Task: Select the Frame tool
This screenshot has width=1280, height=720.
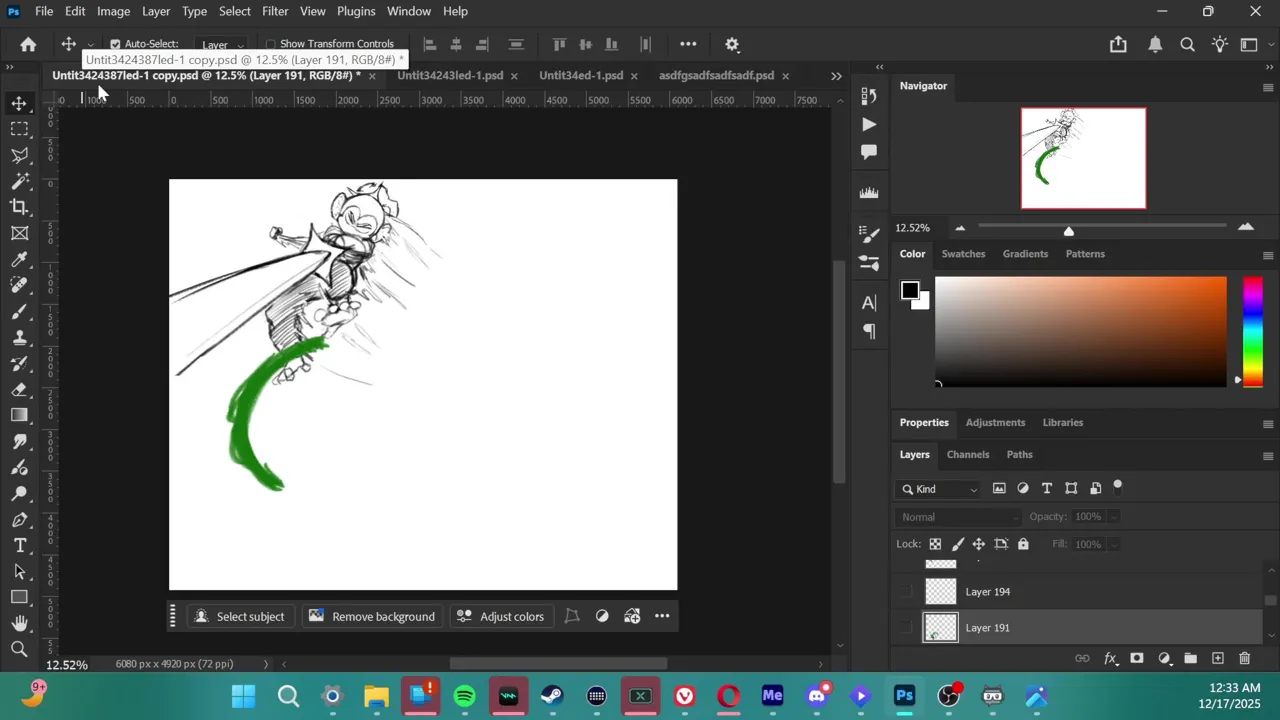Action: [19, 233]
